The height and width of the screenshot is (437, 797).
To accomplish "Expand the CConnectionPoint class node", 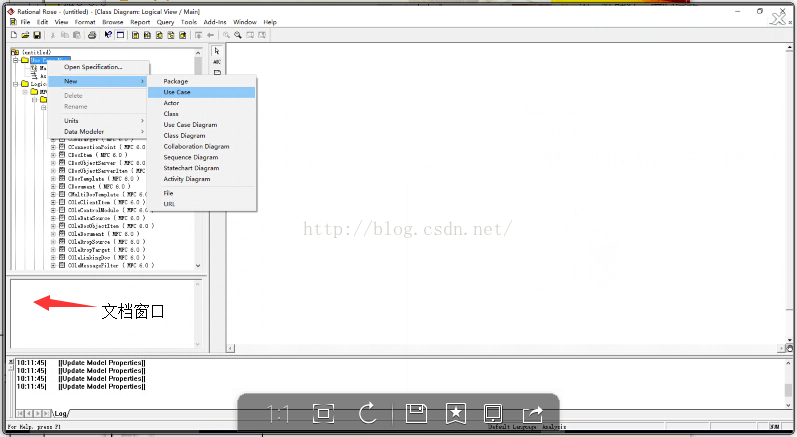I will (x=53, y=147).
